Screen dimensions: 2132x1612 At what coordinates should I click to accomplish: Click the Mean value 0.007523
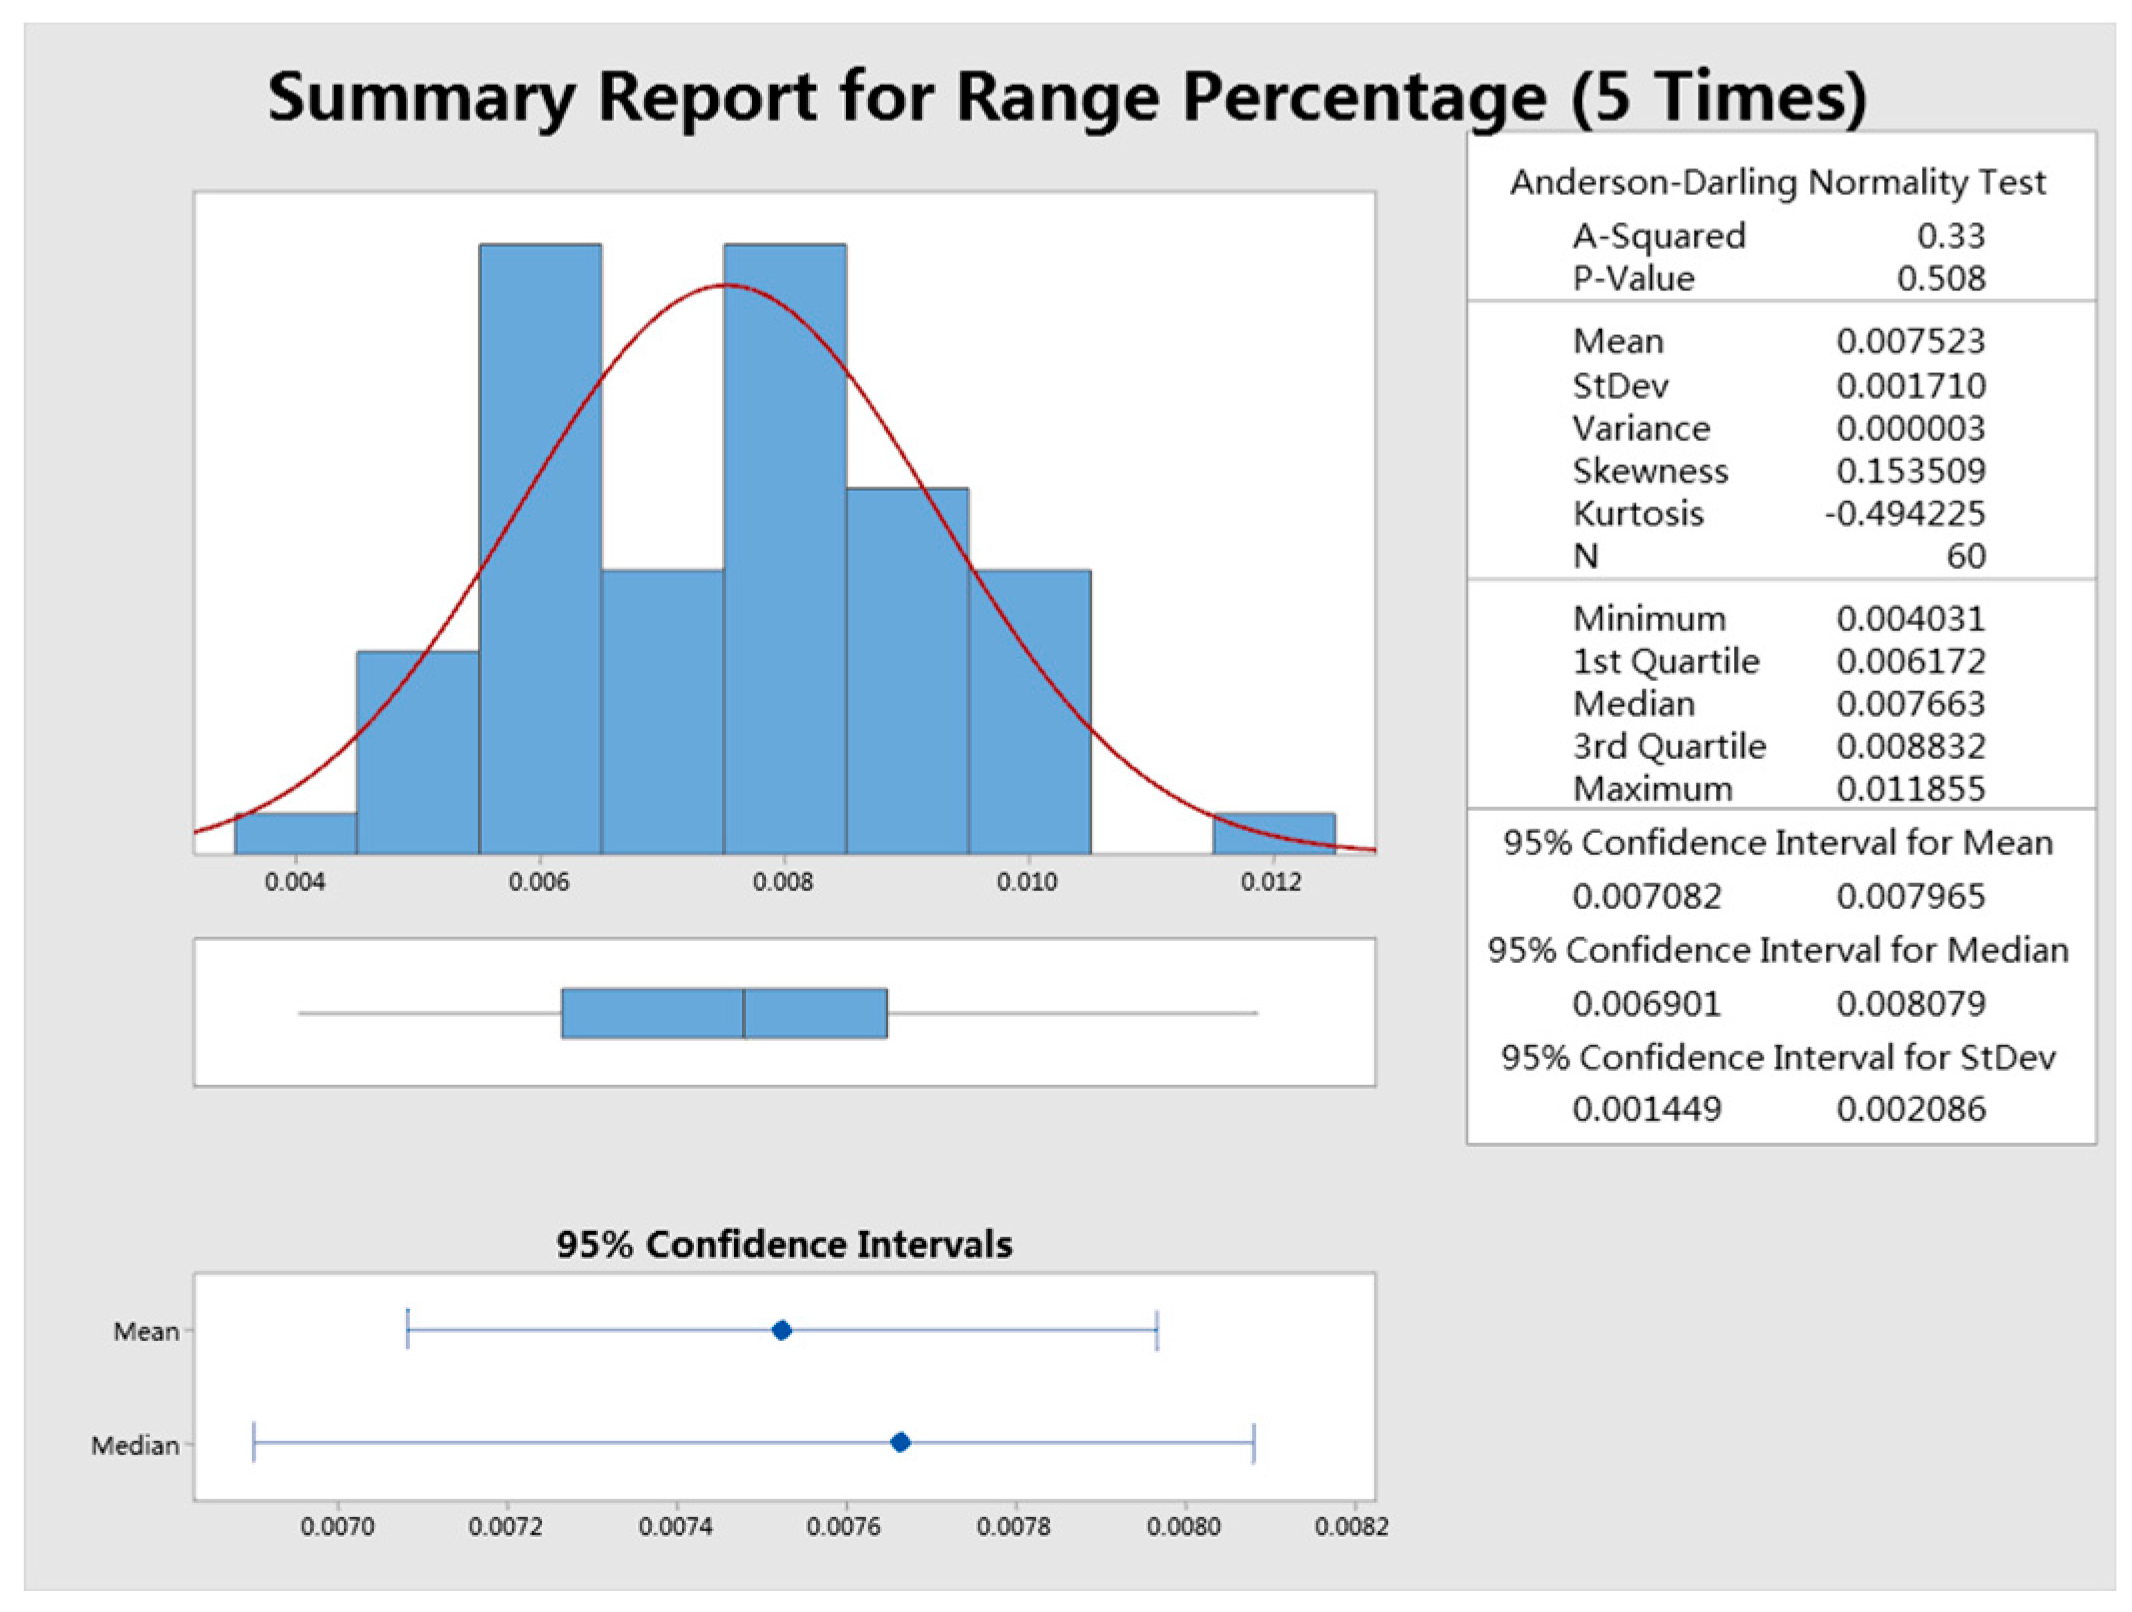point(1910,341)
